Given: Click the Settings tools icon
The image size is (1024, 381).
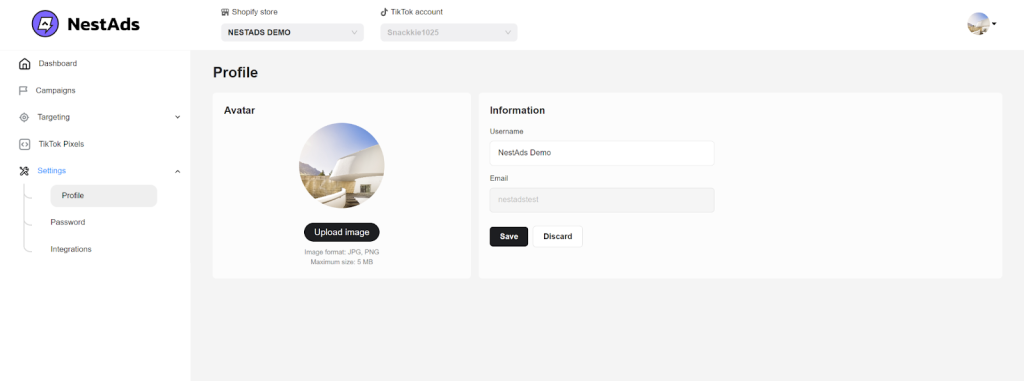Looking at the screenshot, I should point(24,171).
